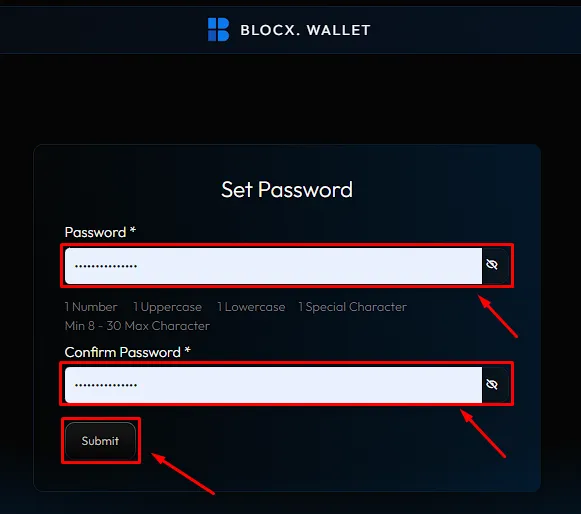Click the blue BLOCX logo icon

[218, 29]
